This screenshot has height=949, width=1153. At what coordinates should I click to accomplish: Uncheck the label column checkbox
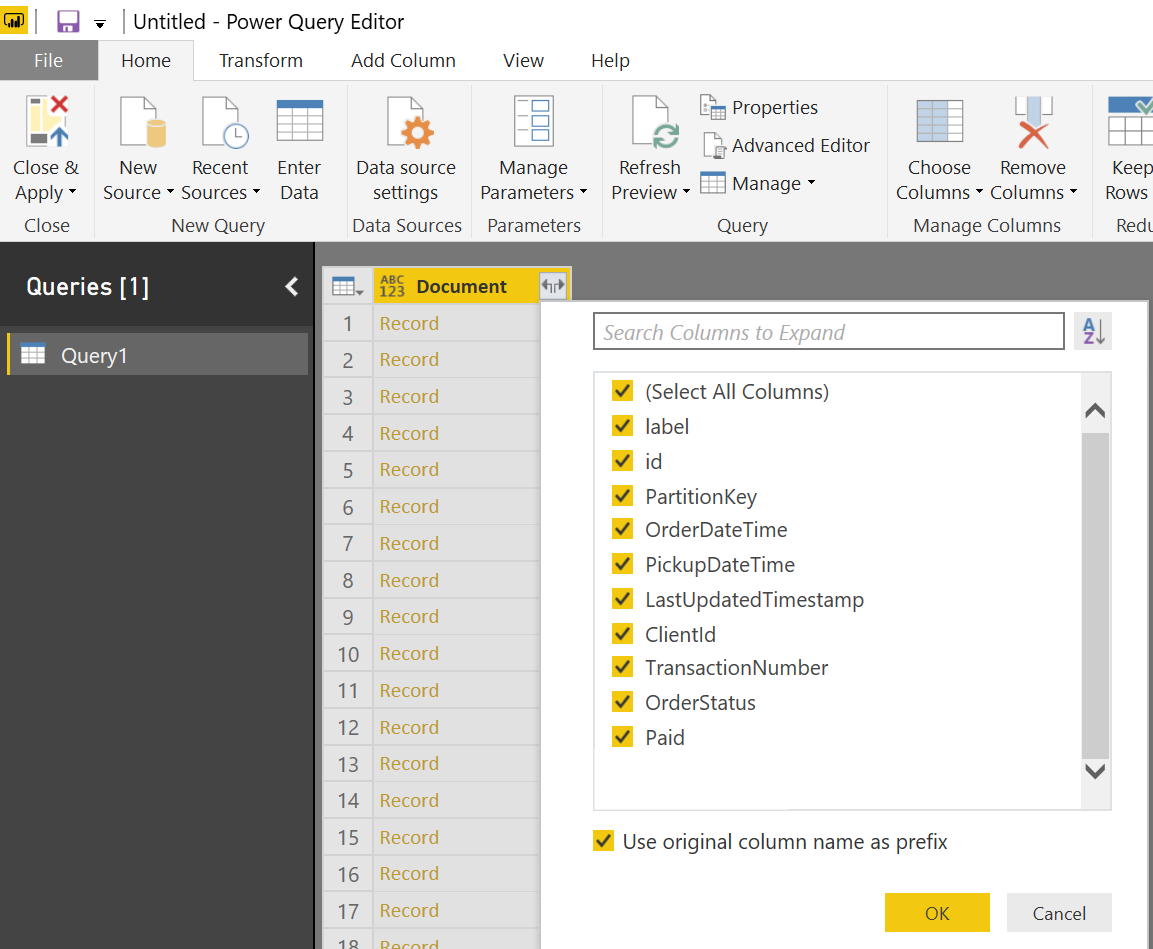coord(622,426)
